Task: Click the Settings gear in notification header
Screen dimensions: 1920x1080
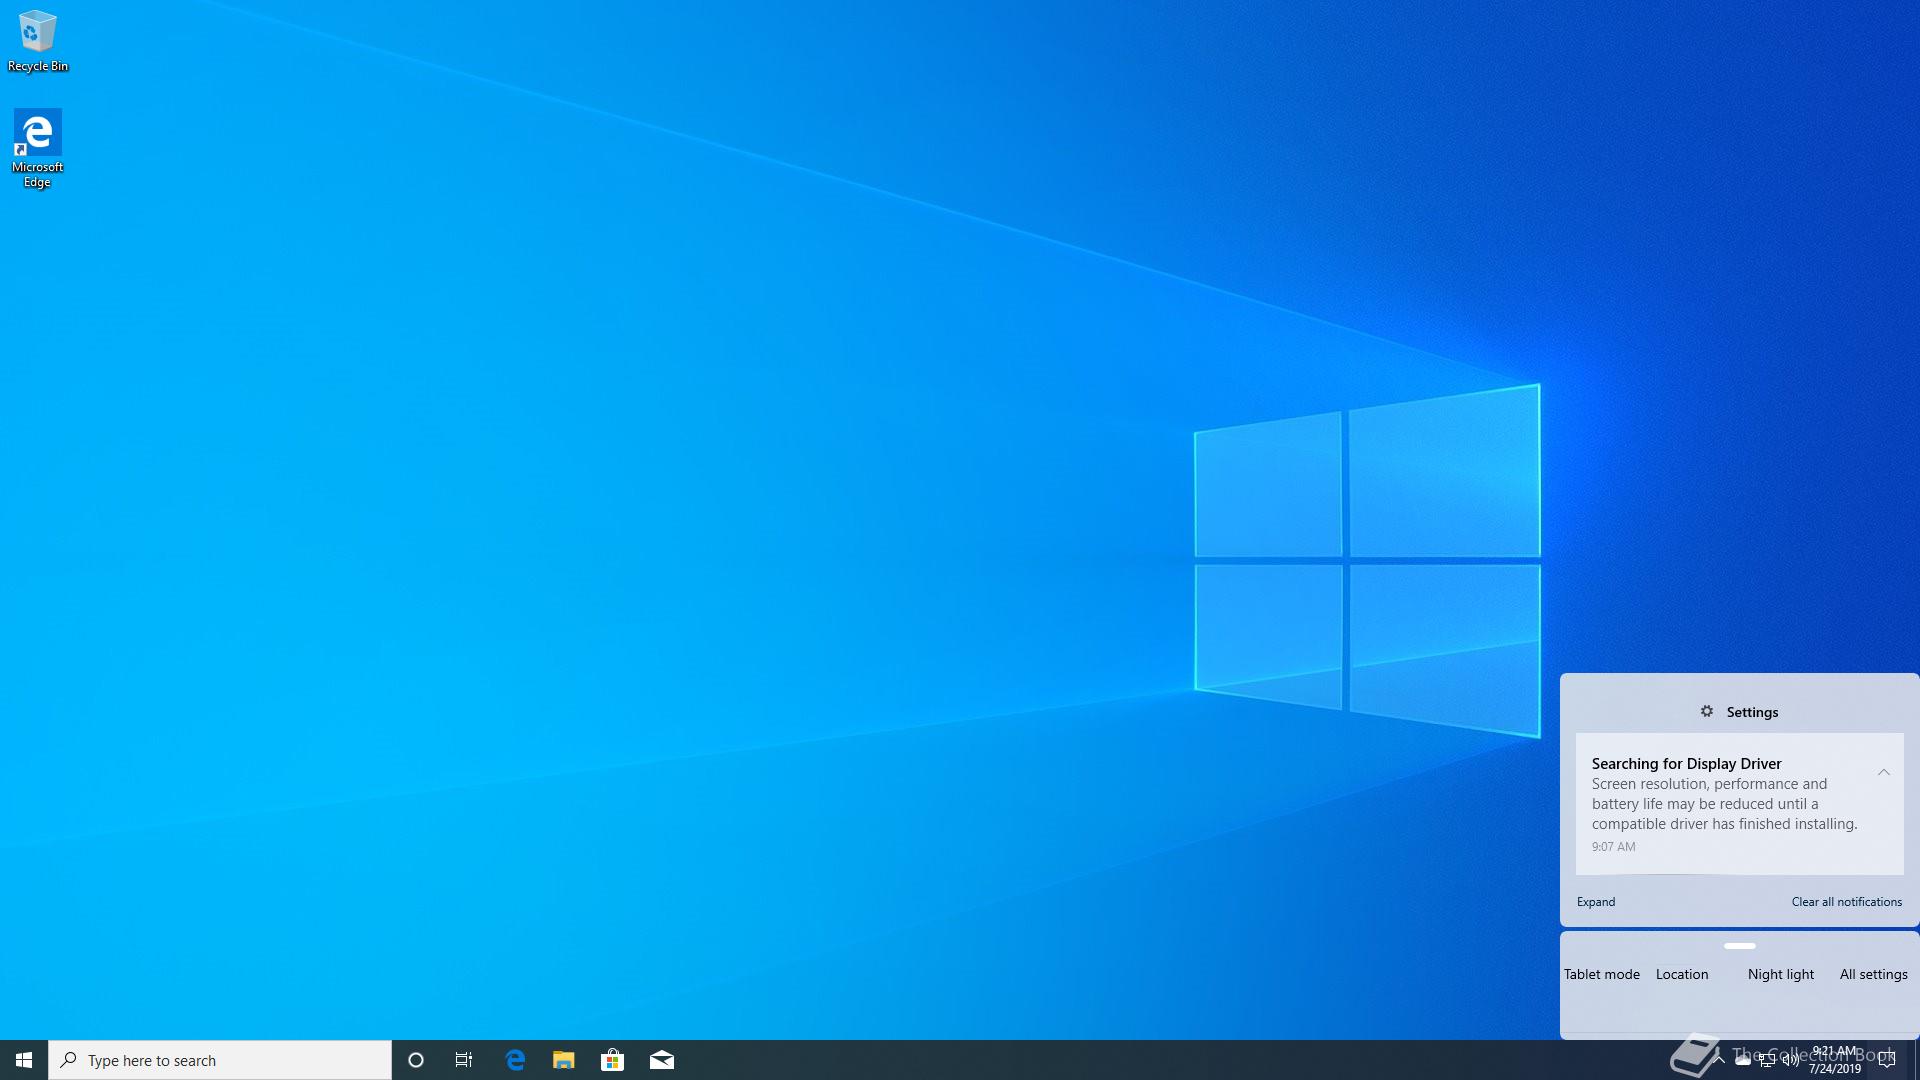Action: 1707,711
